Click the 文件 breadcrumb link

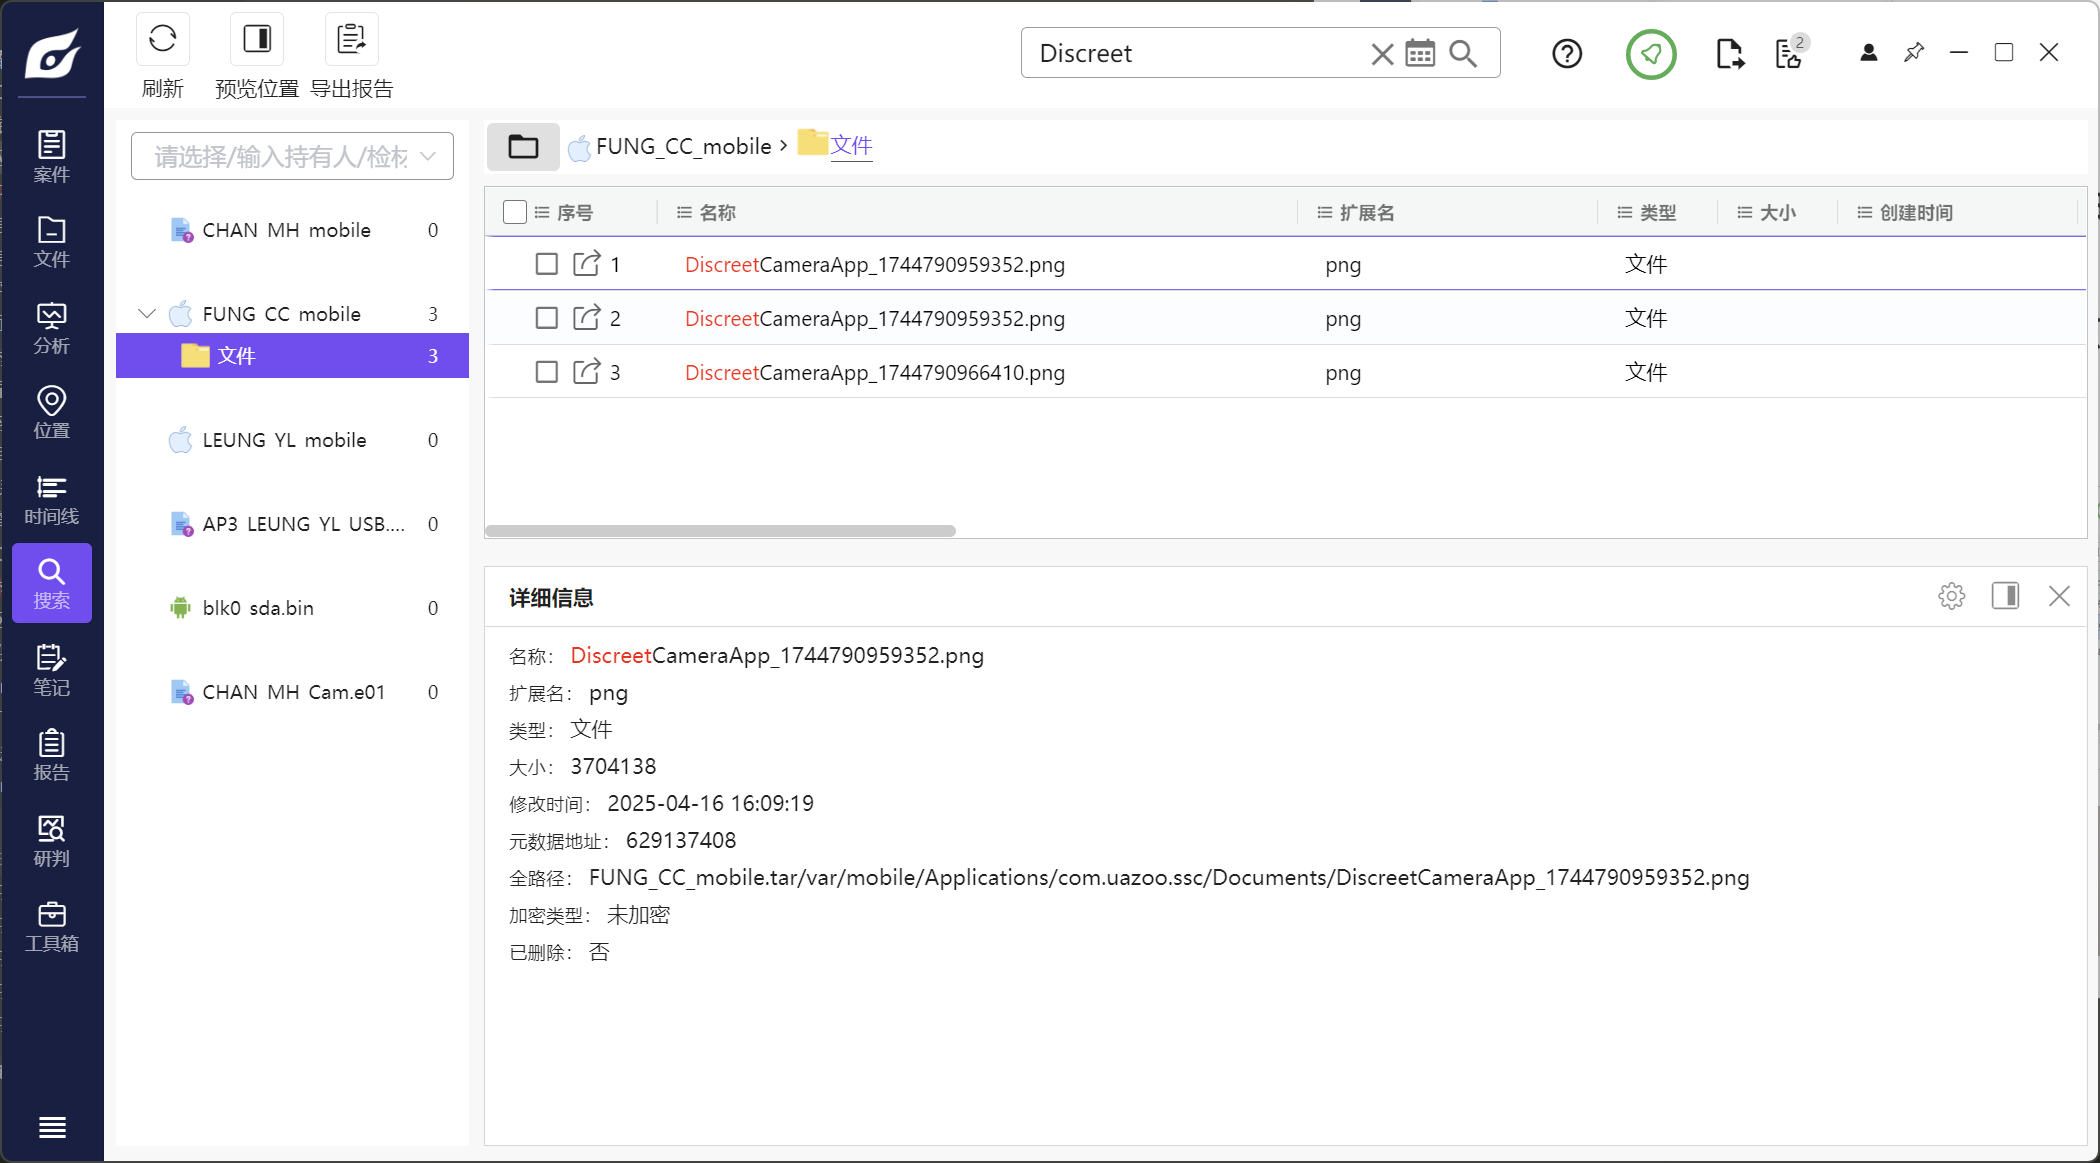(851, 146)
